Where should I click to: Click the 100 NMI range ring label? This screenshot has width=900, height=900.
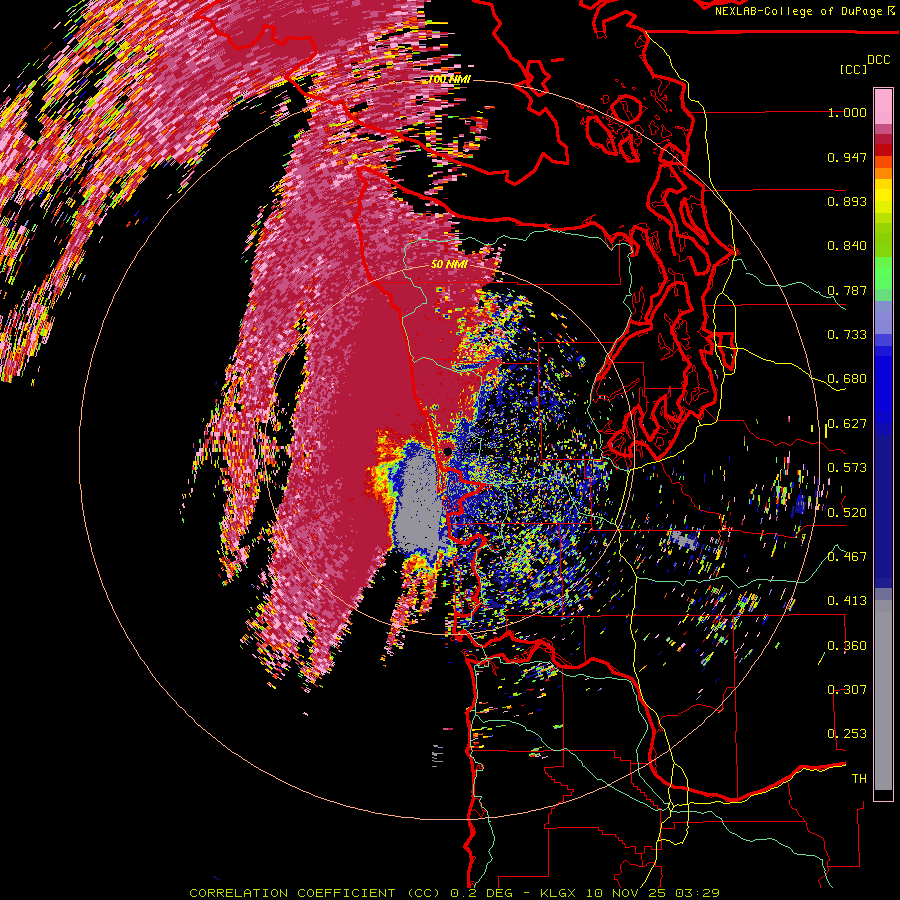449,79
